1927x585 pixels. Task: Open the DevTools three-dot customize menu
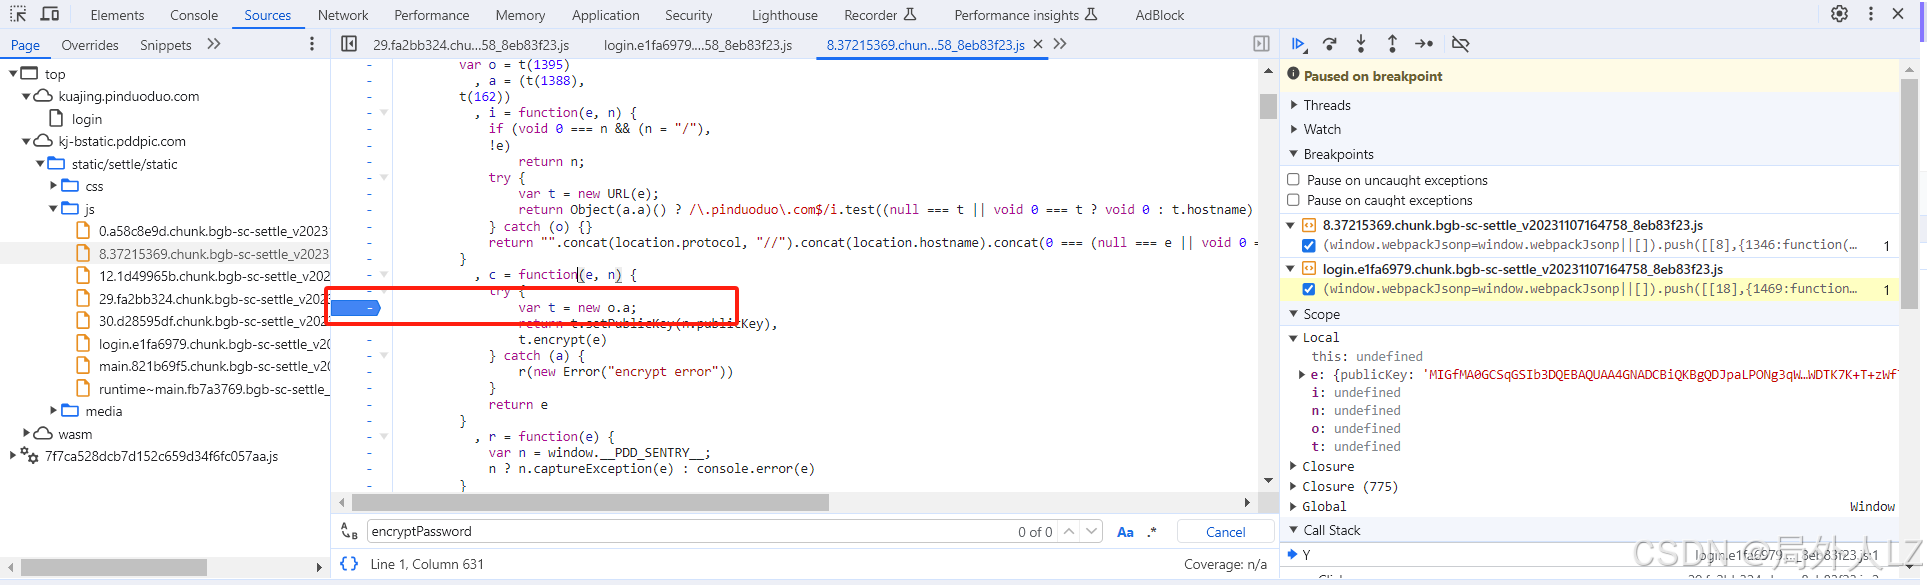(1871, 14)
